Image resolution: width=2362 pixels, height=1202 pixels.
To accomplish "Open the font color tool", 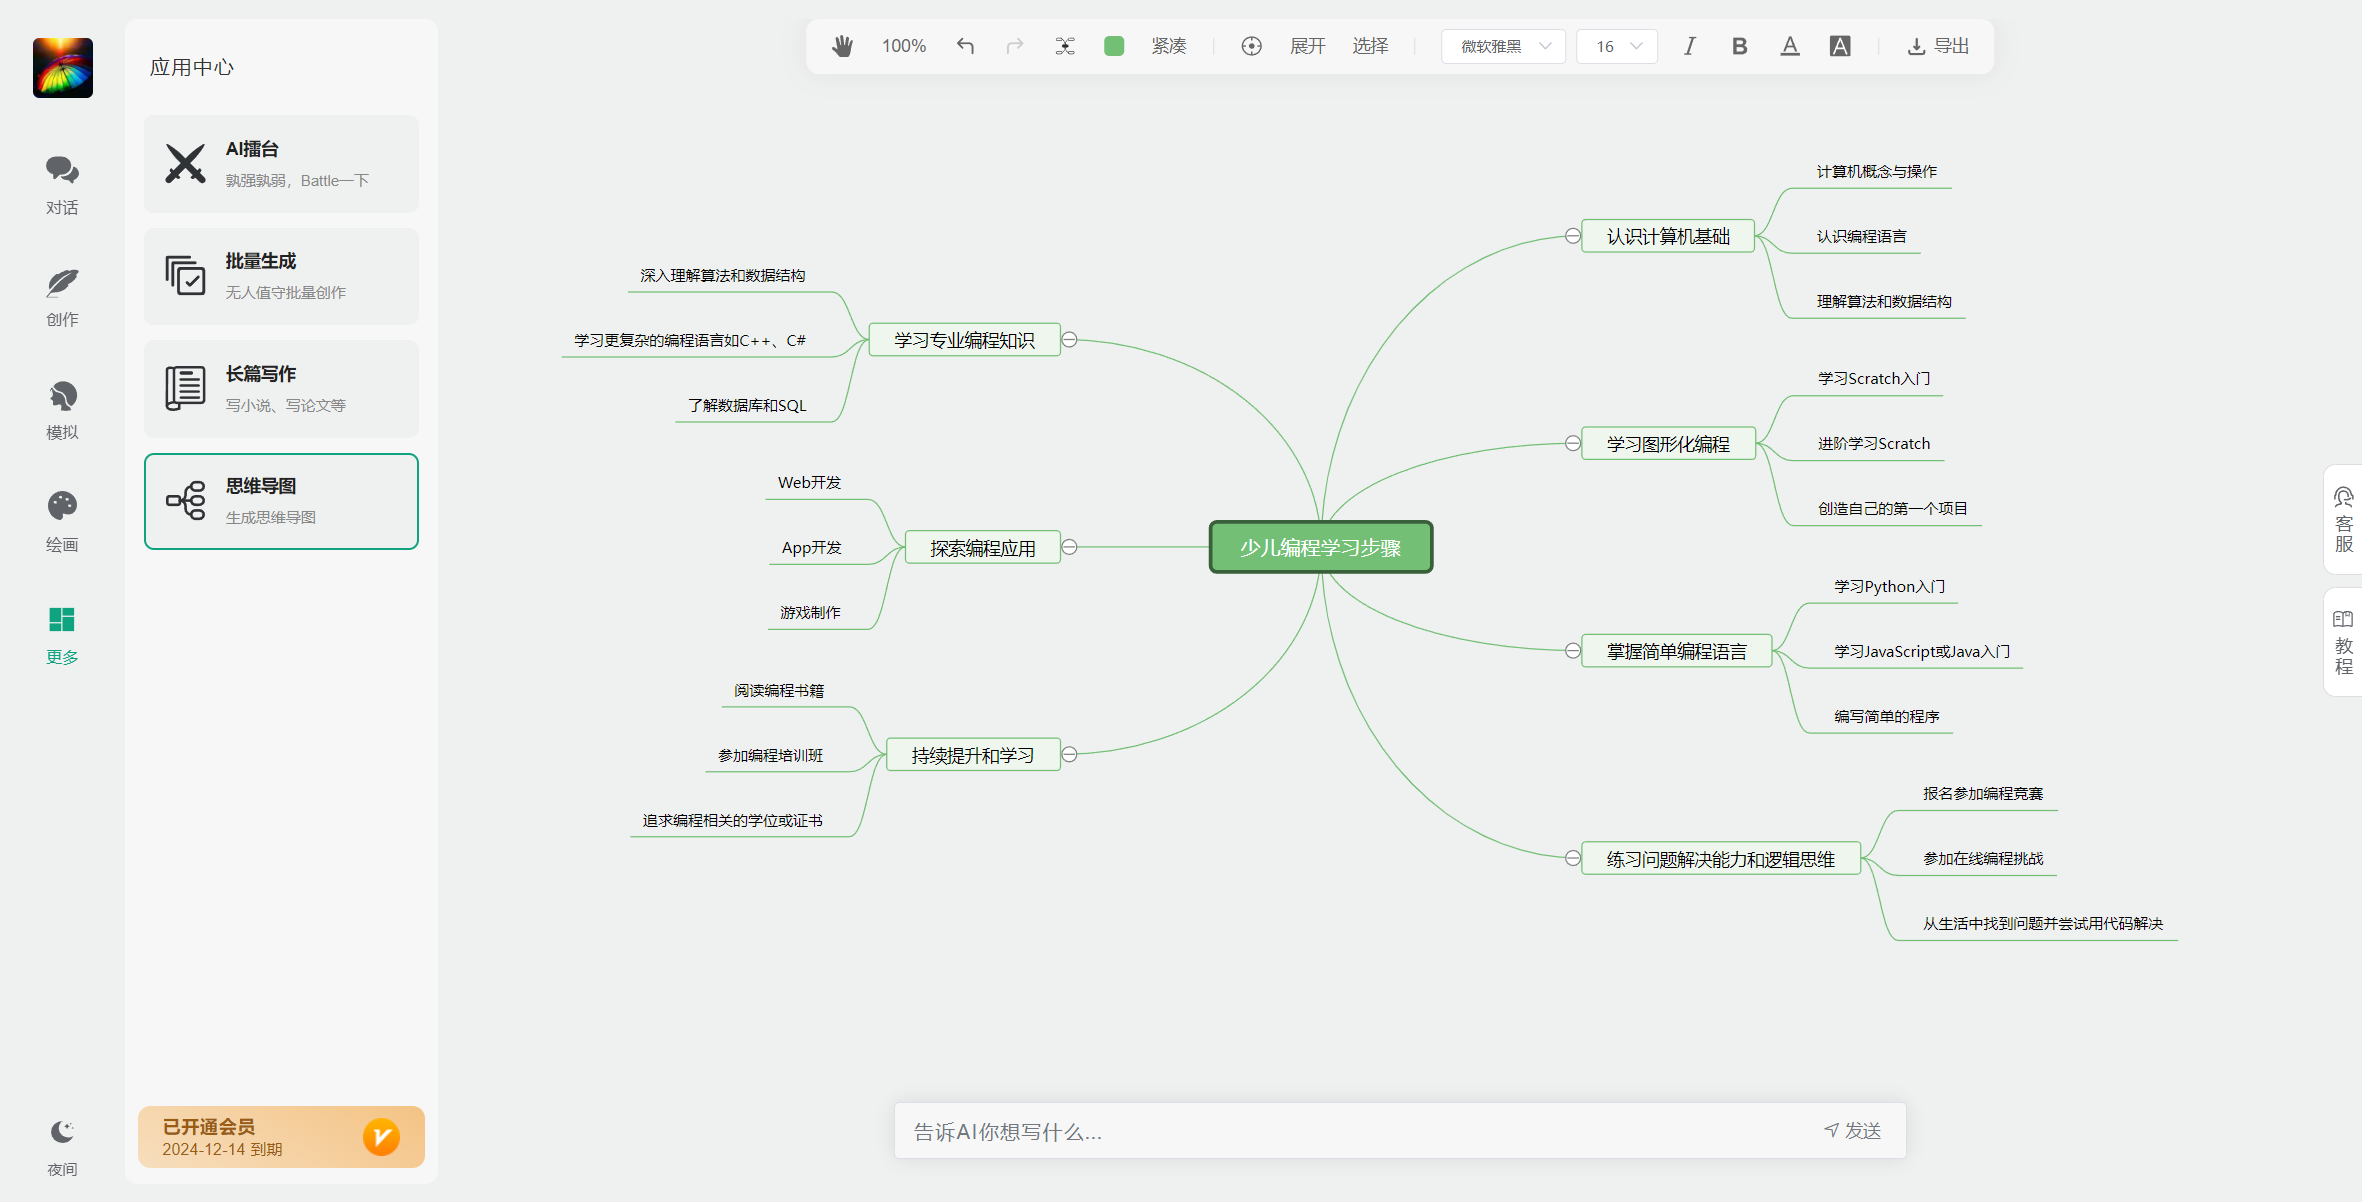I will pos(1789,46).
